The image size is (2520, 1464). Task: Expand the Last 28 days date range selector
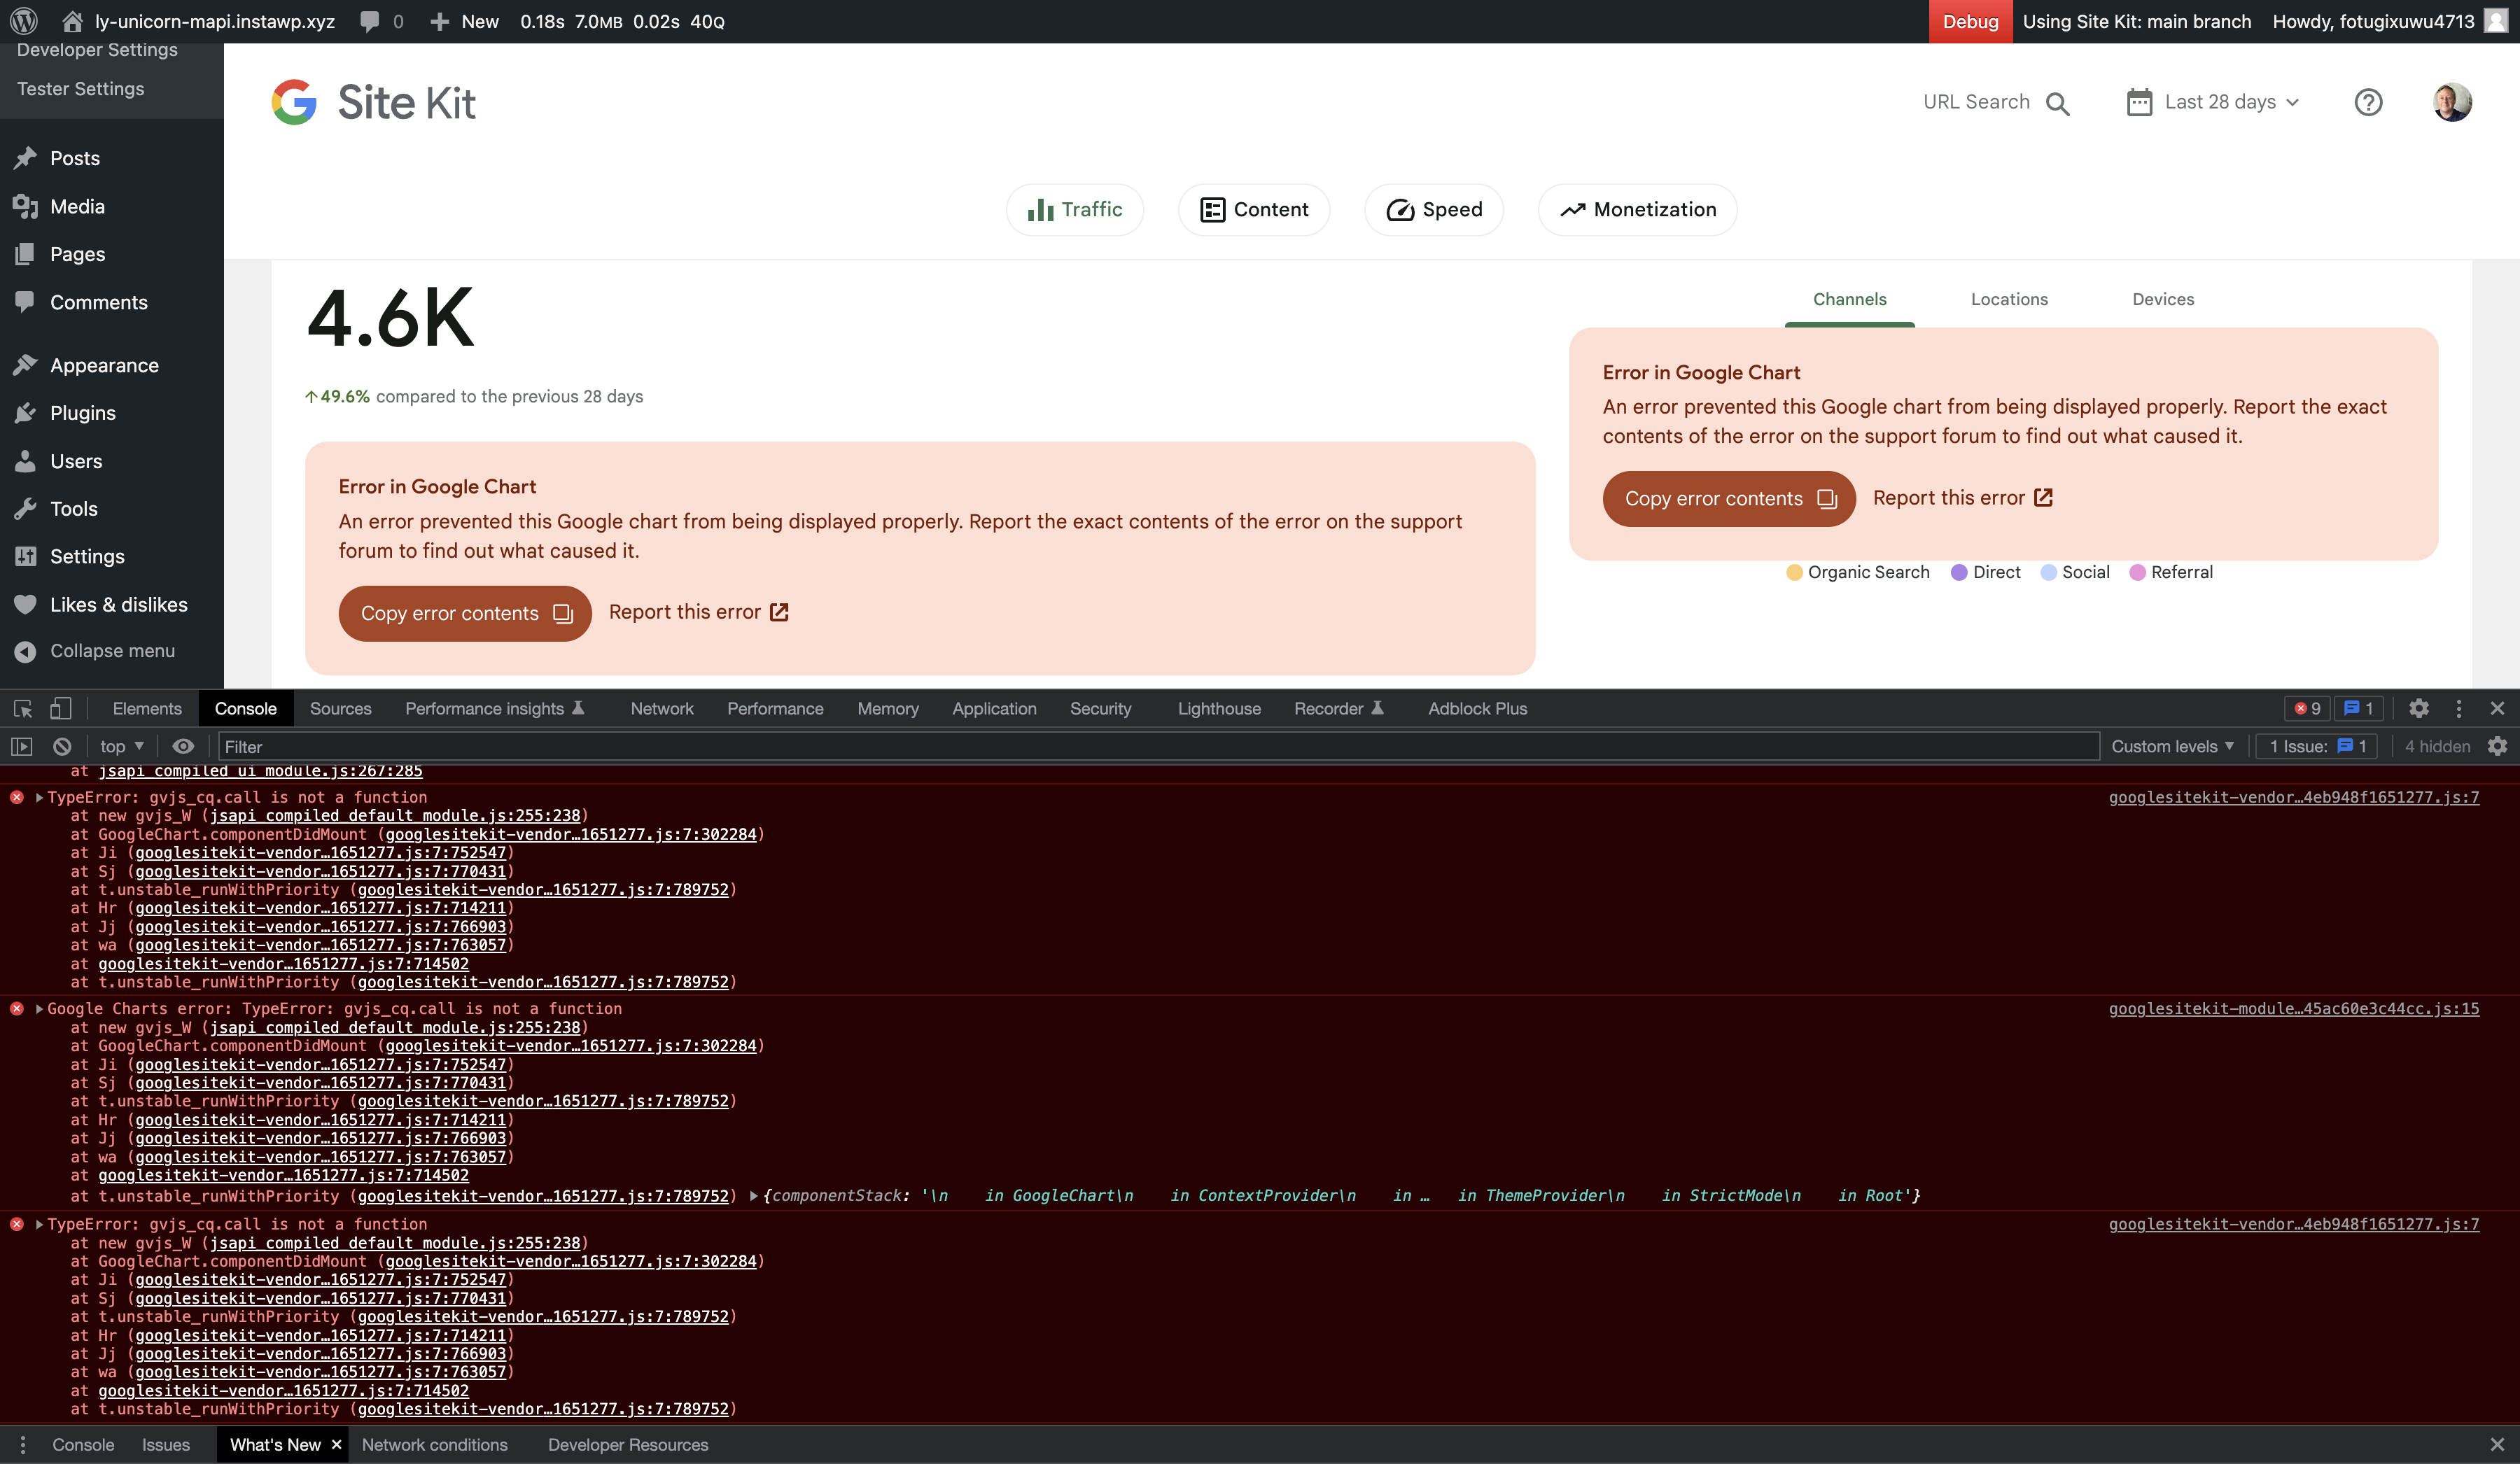pyautogui.click(x=2212, y=102)
